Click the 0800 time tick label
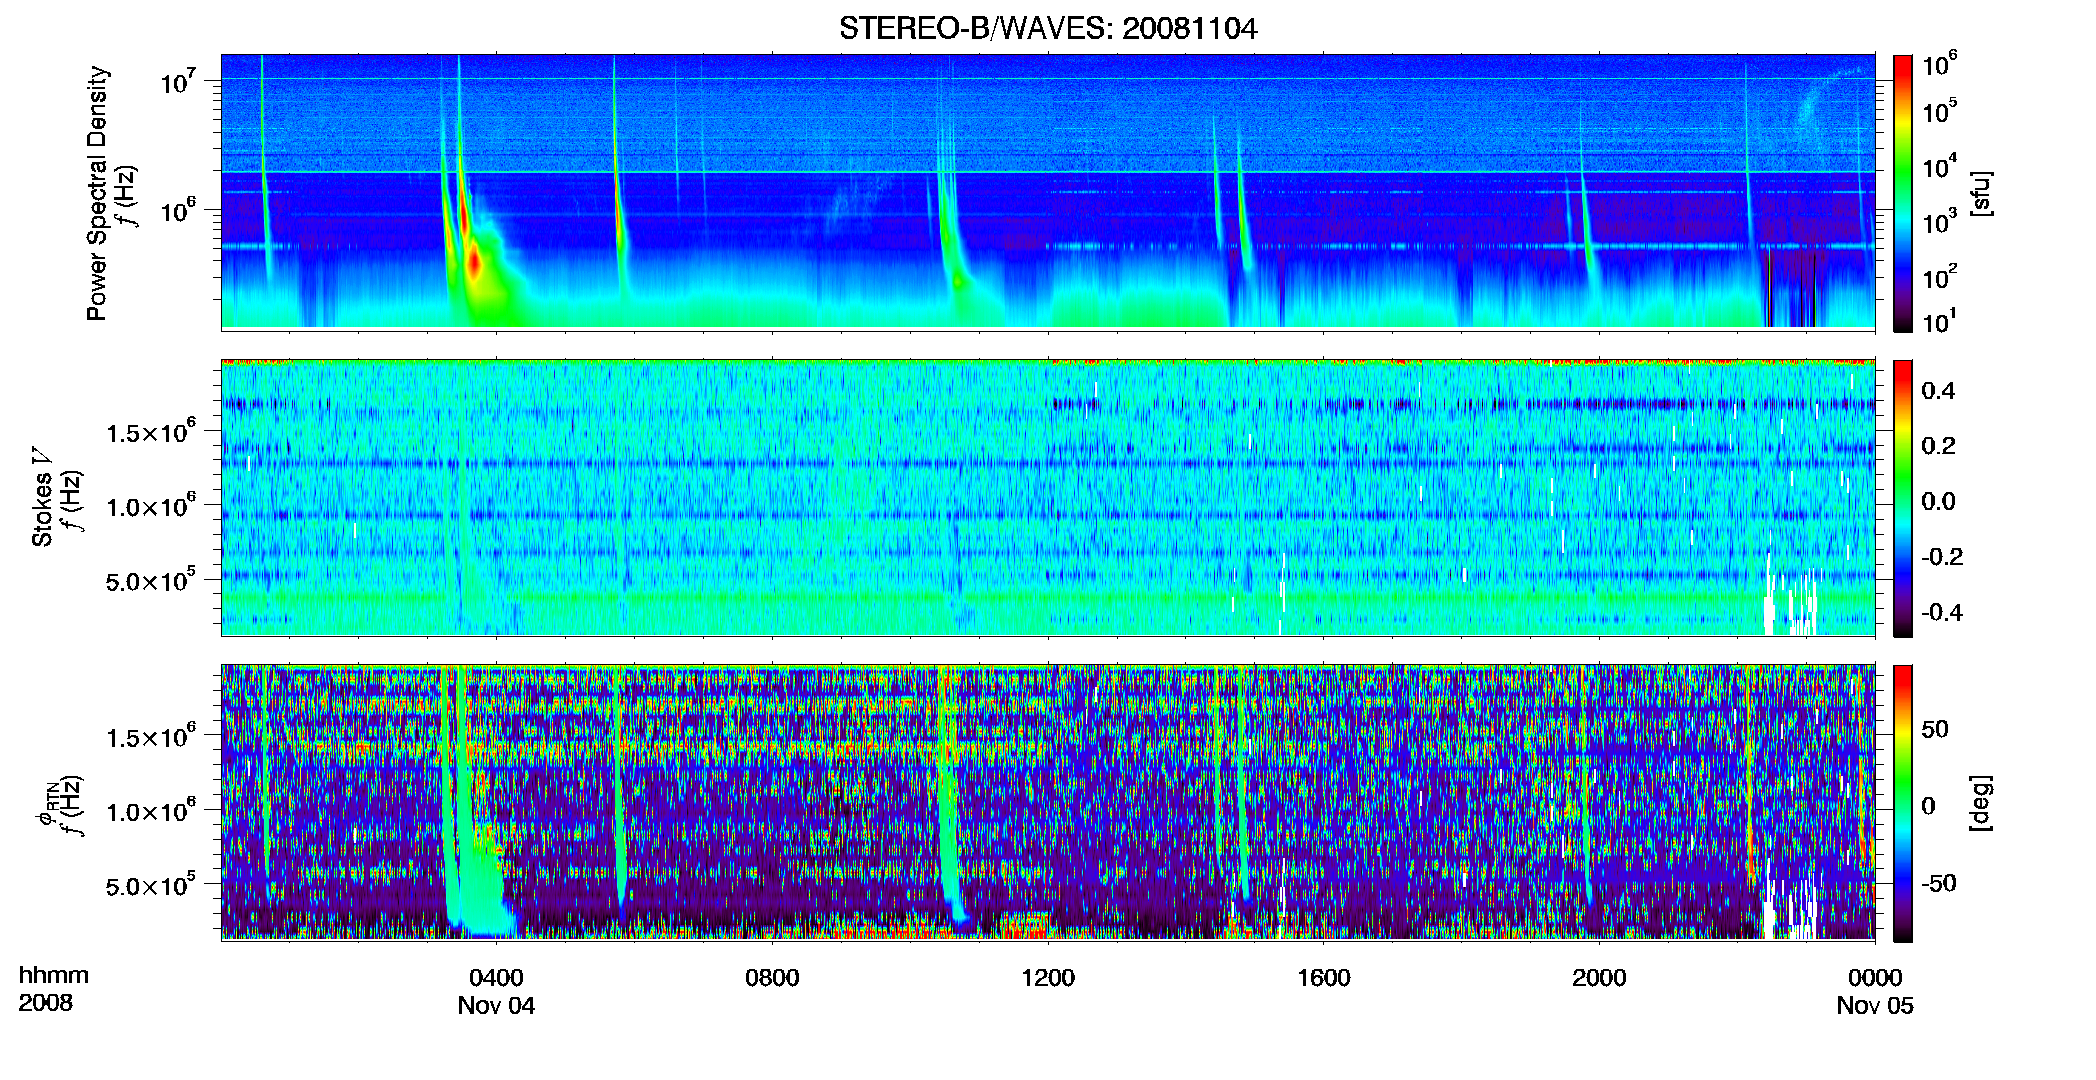Screen dimensions: 2096x1080 click(772, 978)
